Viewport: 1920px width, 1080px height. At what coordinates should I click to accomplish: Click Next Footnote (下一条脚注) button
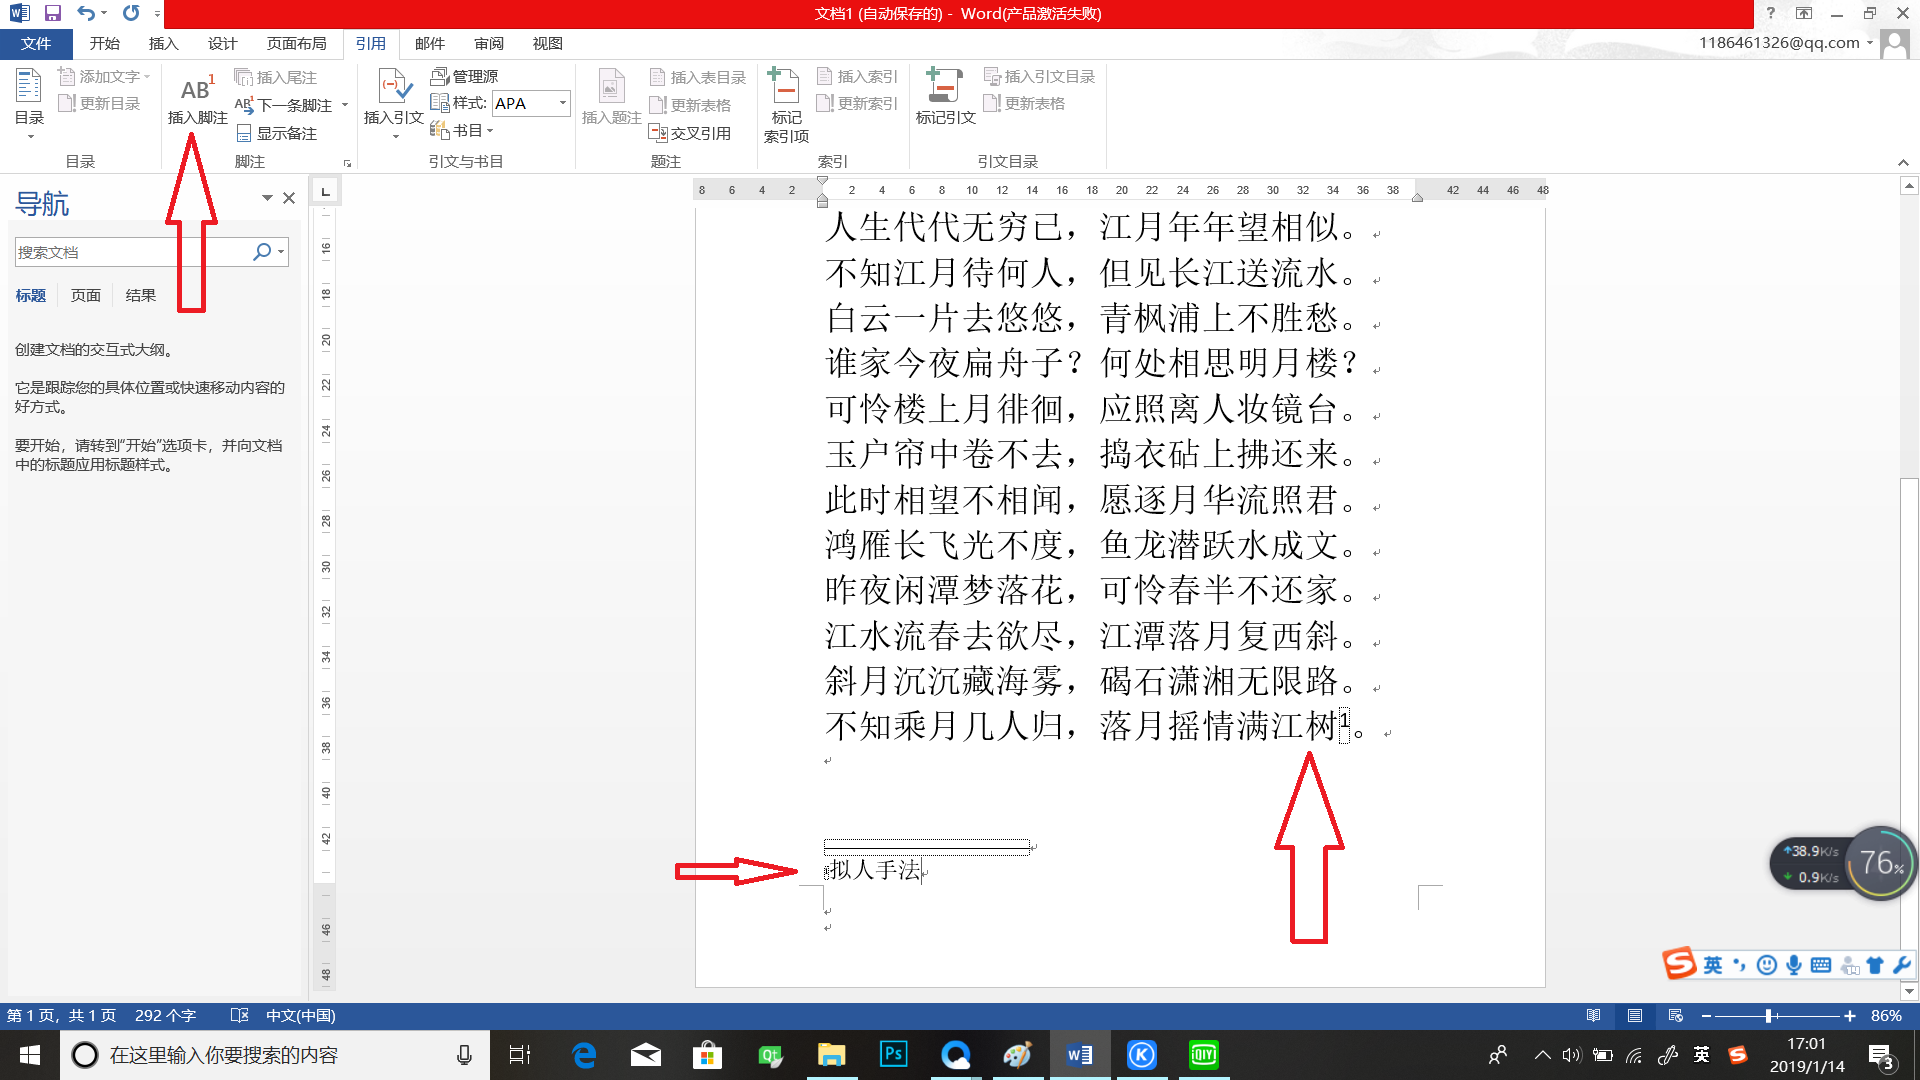tap(285, 105)
